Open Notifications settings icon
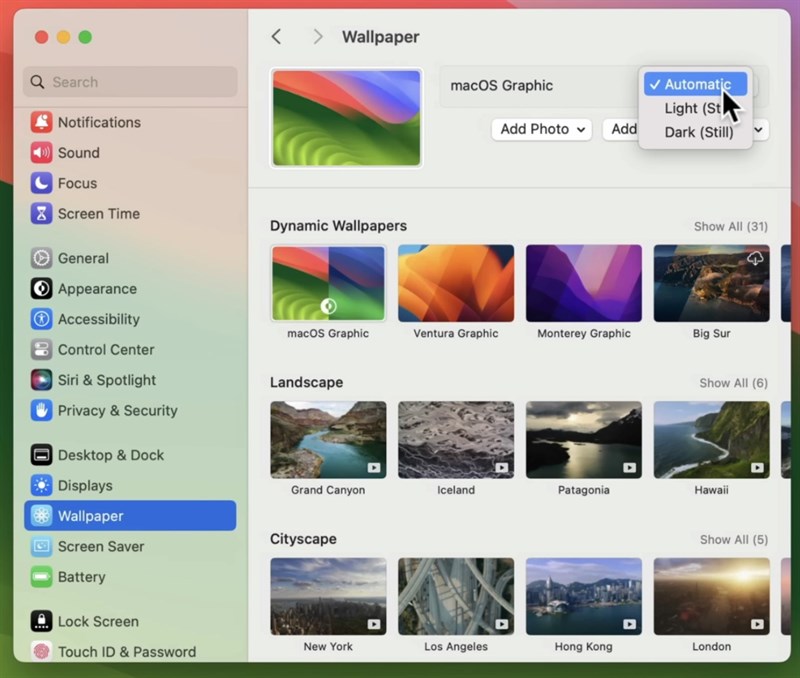 click(x=41, y=122)
